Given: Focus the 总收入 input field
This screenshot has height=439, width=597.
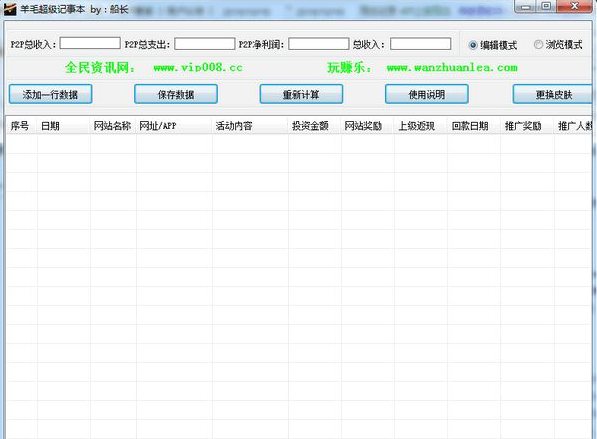Looking at the screenshot, I should click(421, 43).
